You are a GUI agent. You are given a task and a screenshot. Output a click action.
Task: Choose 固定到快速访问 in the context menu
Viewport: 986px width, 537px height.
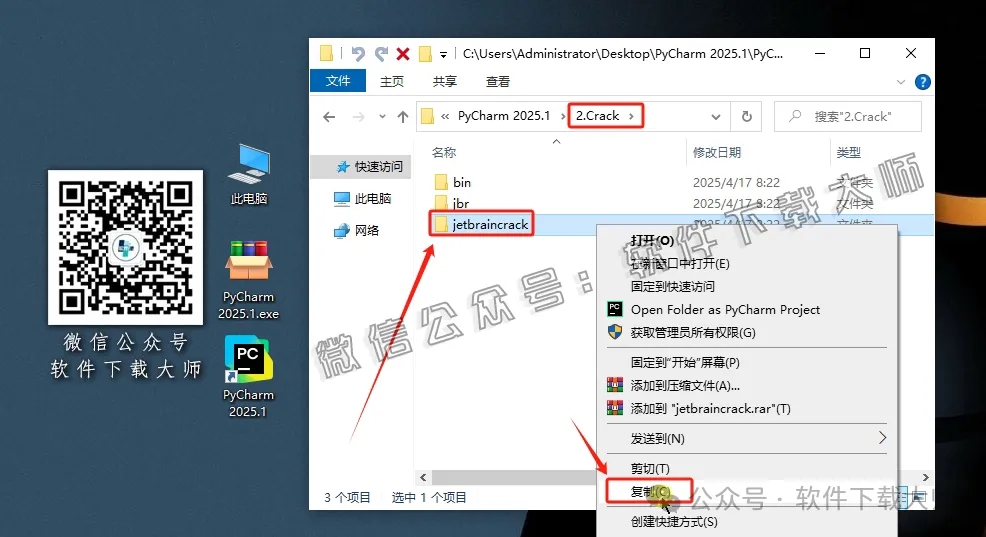672,287
